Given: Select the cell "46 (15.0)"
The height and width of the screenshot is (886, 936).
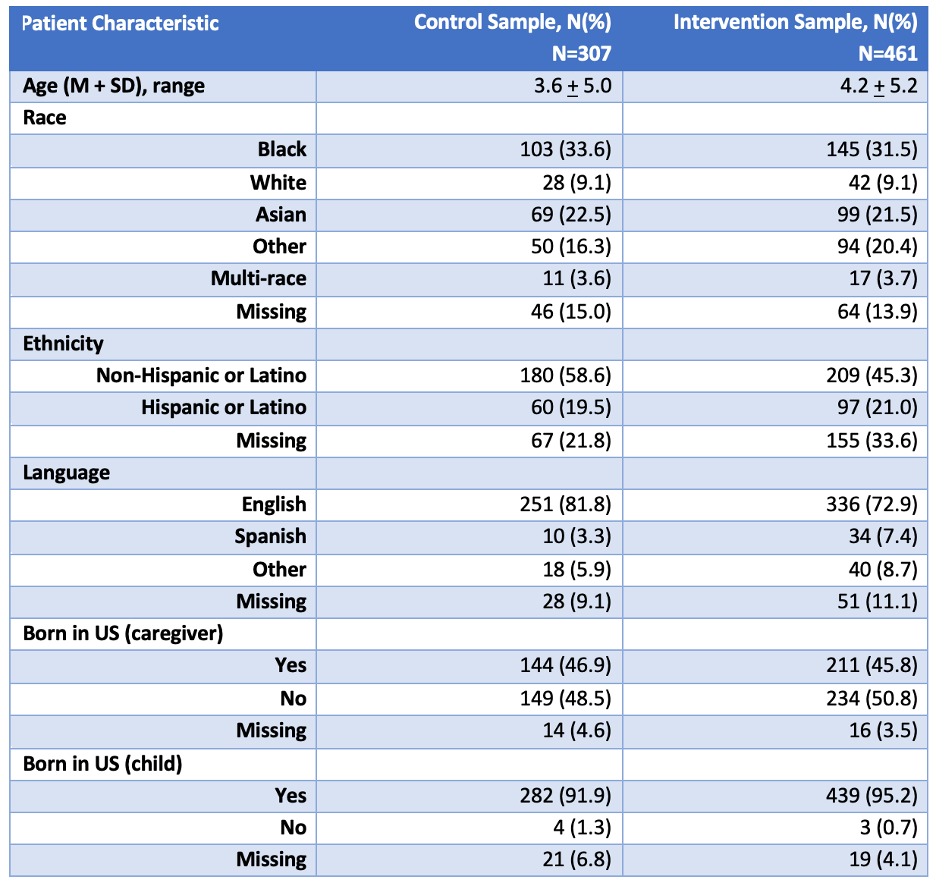Looking at the screenshot, I should tap(571, 312).
